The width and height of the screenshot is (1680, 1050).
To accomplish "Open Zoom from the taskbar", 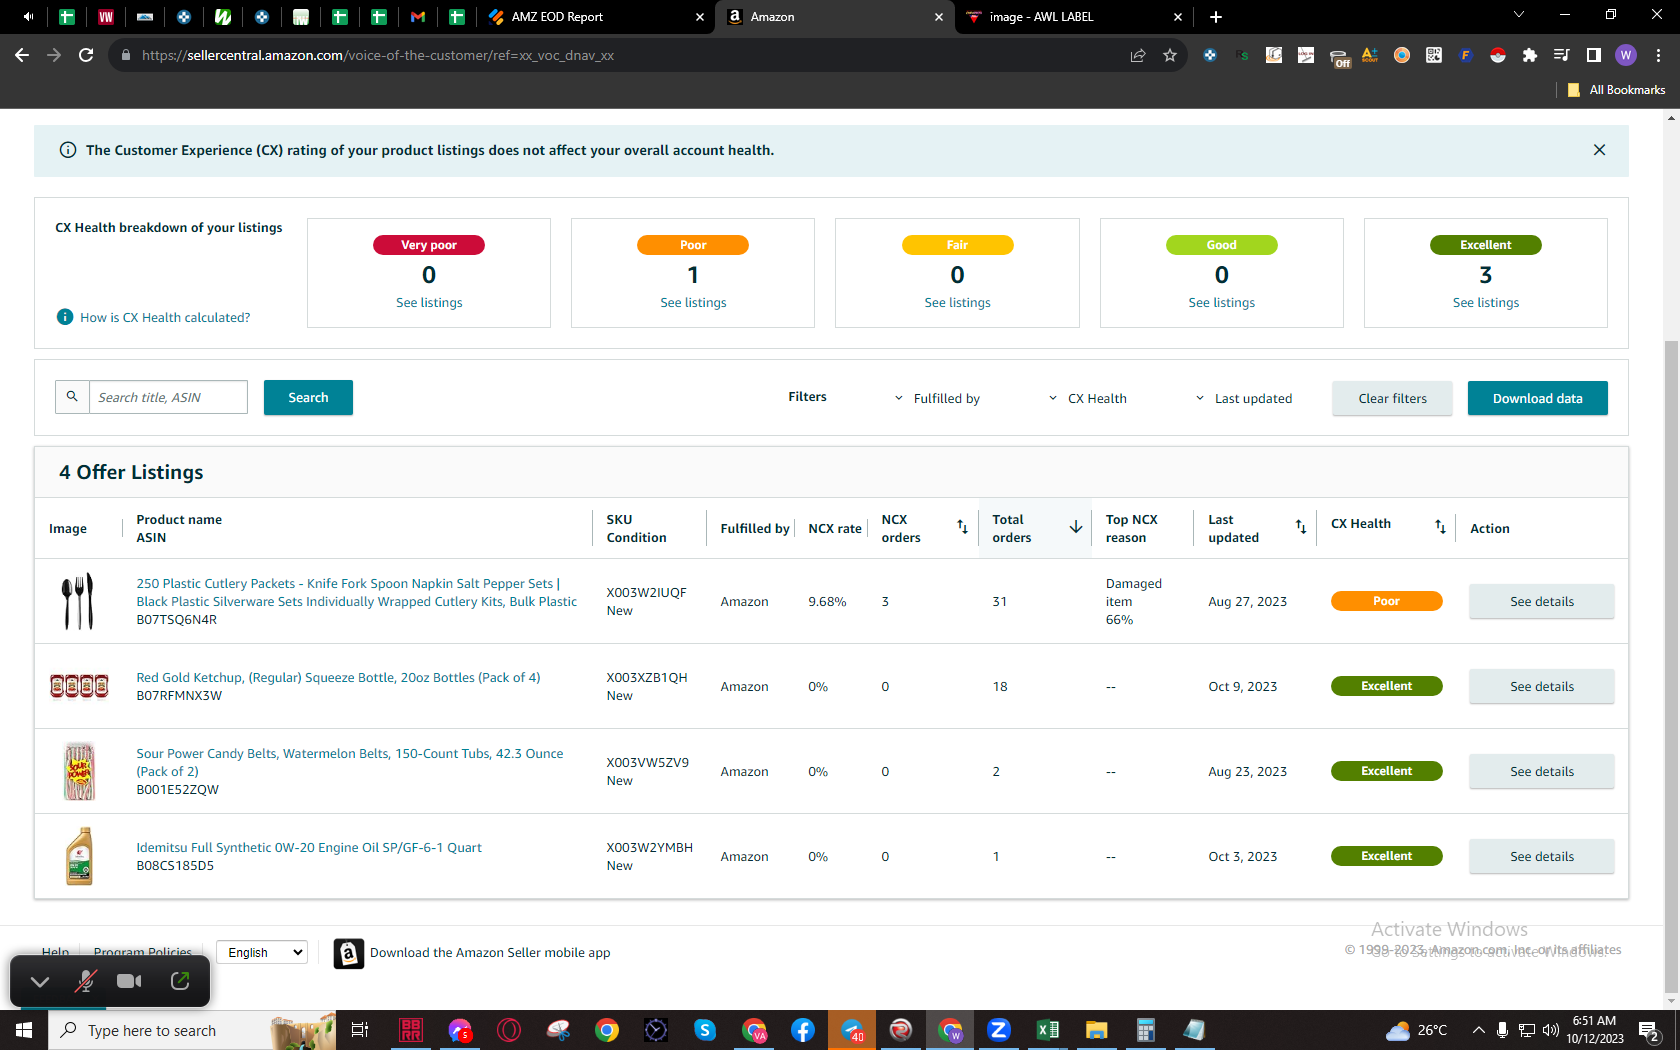I will point(999,1030).
